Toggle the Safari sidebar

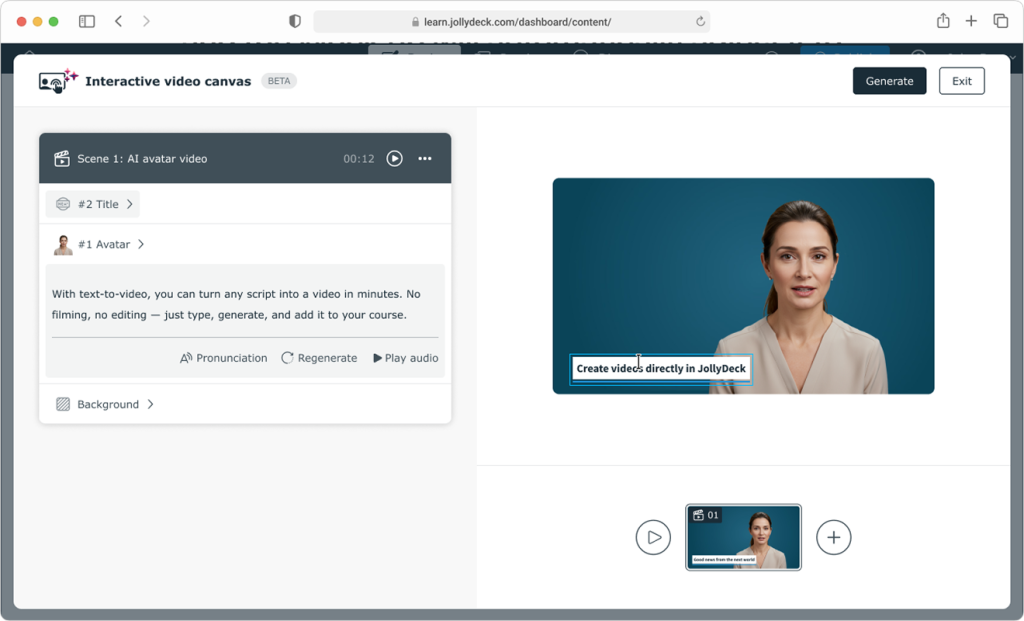click(x=87, y=22)
